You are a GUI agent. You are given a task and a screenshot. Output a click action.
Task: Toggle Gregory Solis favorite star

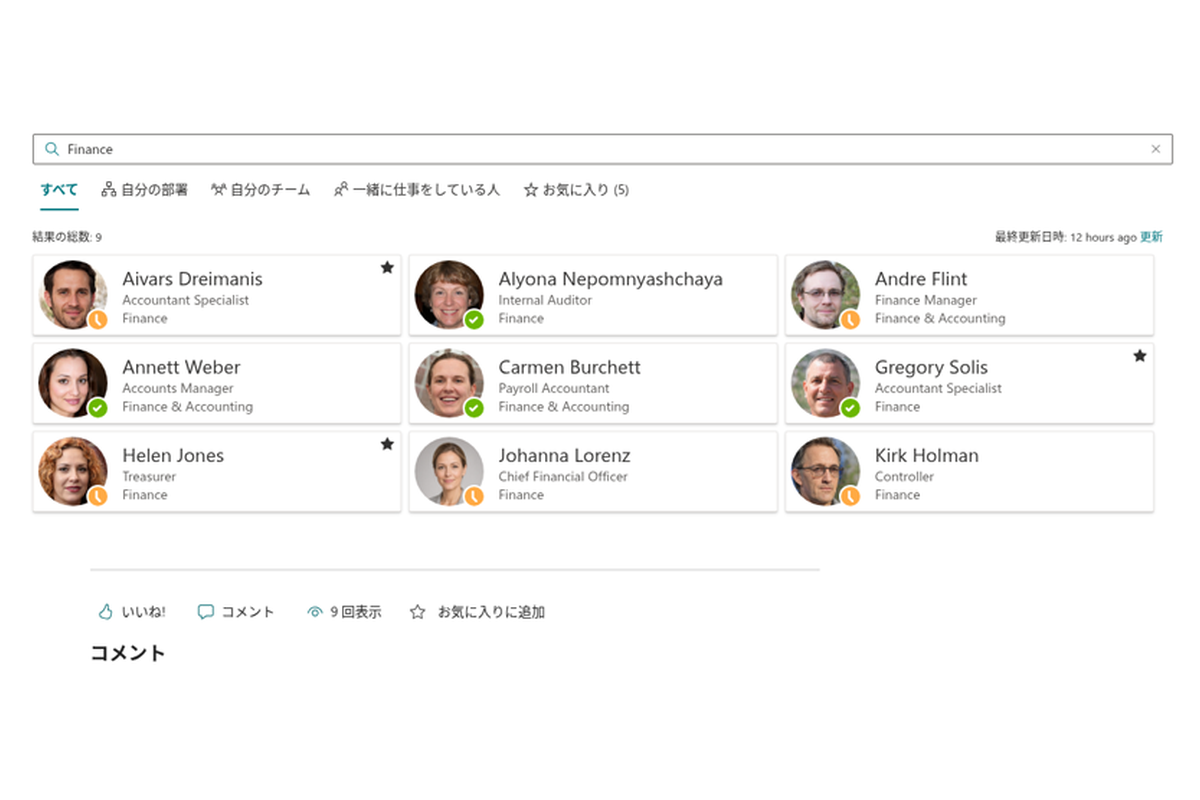click(x=1139, y=355)
